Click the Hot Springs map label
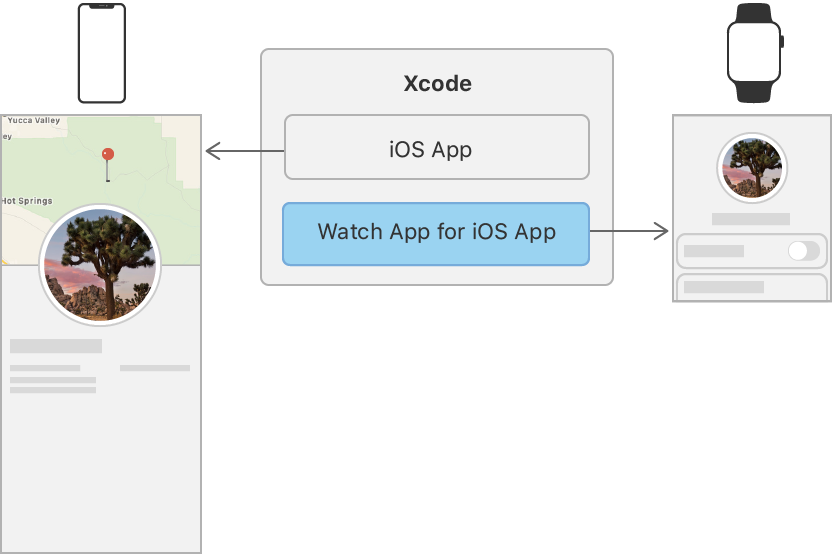The image size is (832, 556). coord(27,201)
